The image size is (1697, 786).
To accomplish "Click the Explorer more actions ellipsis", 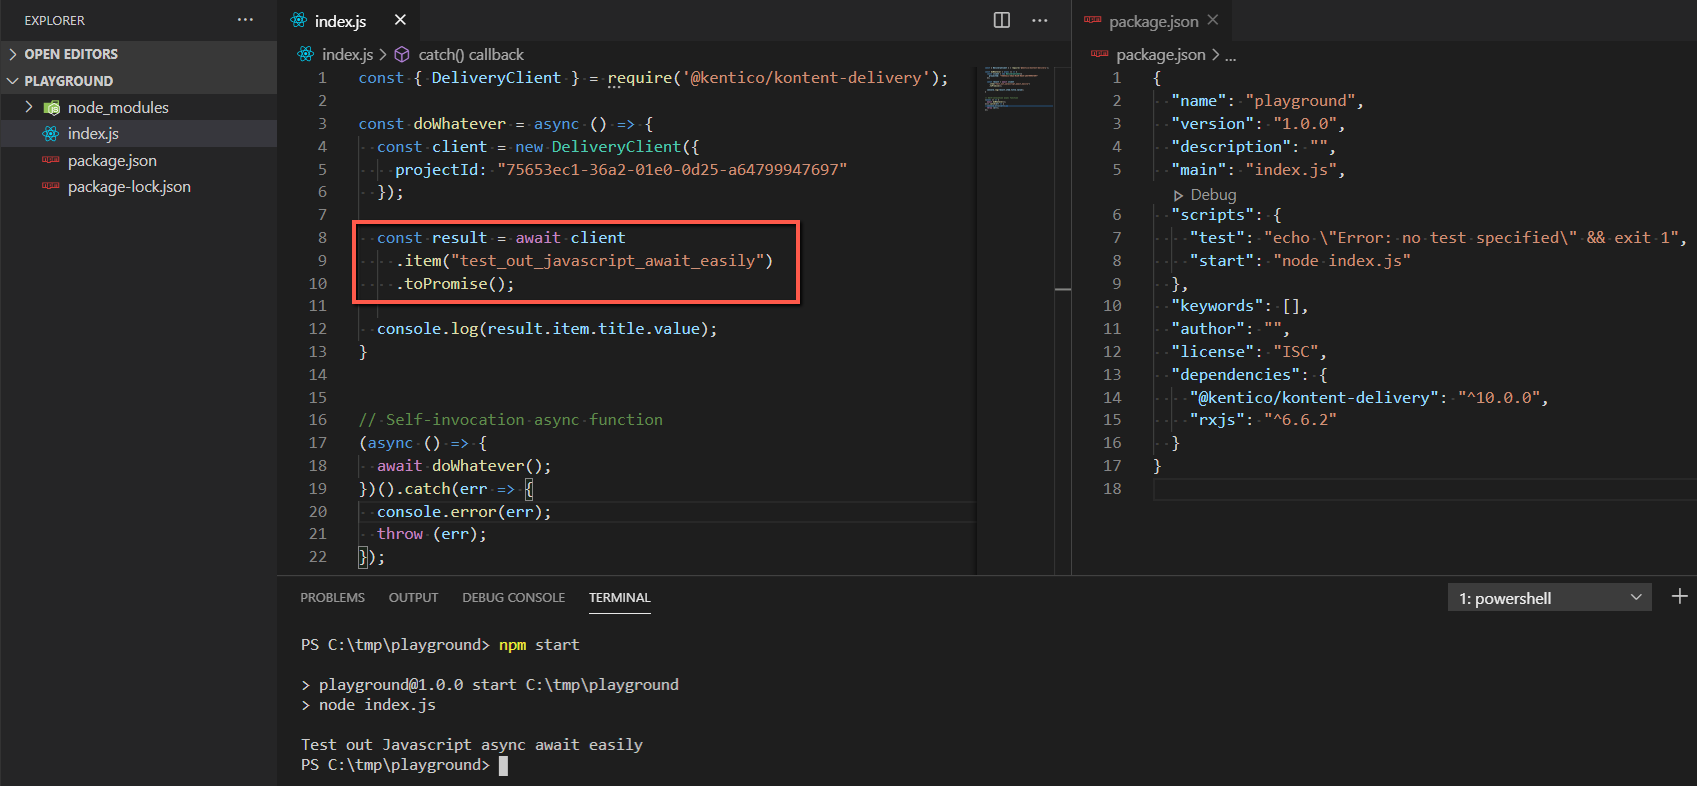I will tap(245, 20).
